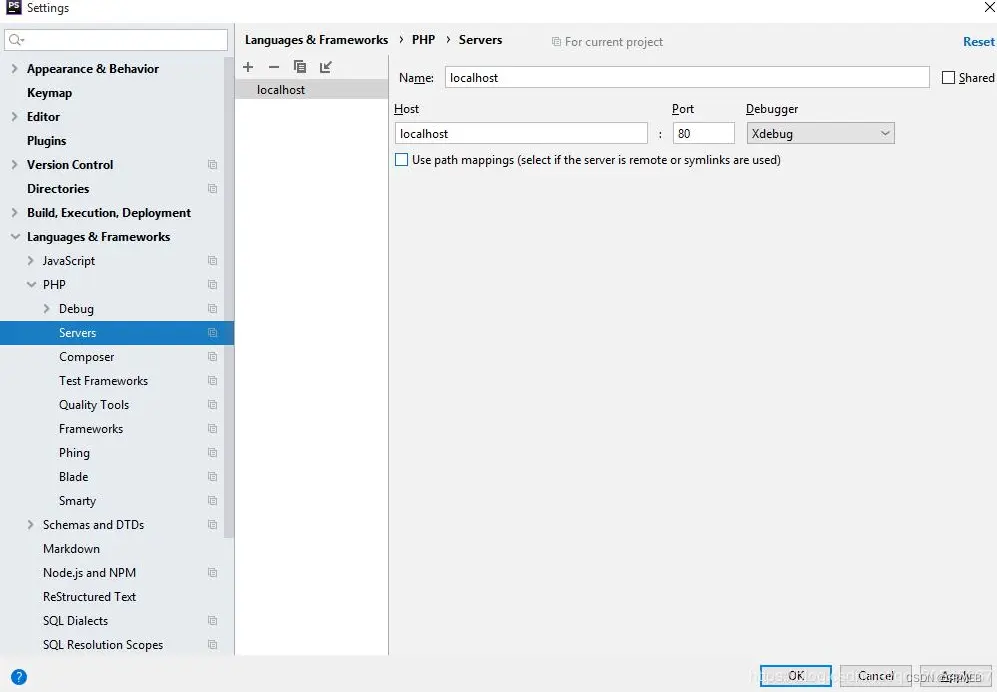Expand the Editor section
Viewport: 997px width, 692px height.
click(x=14, y=117)
